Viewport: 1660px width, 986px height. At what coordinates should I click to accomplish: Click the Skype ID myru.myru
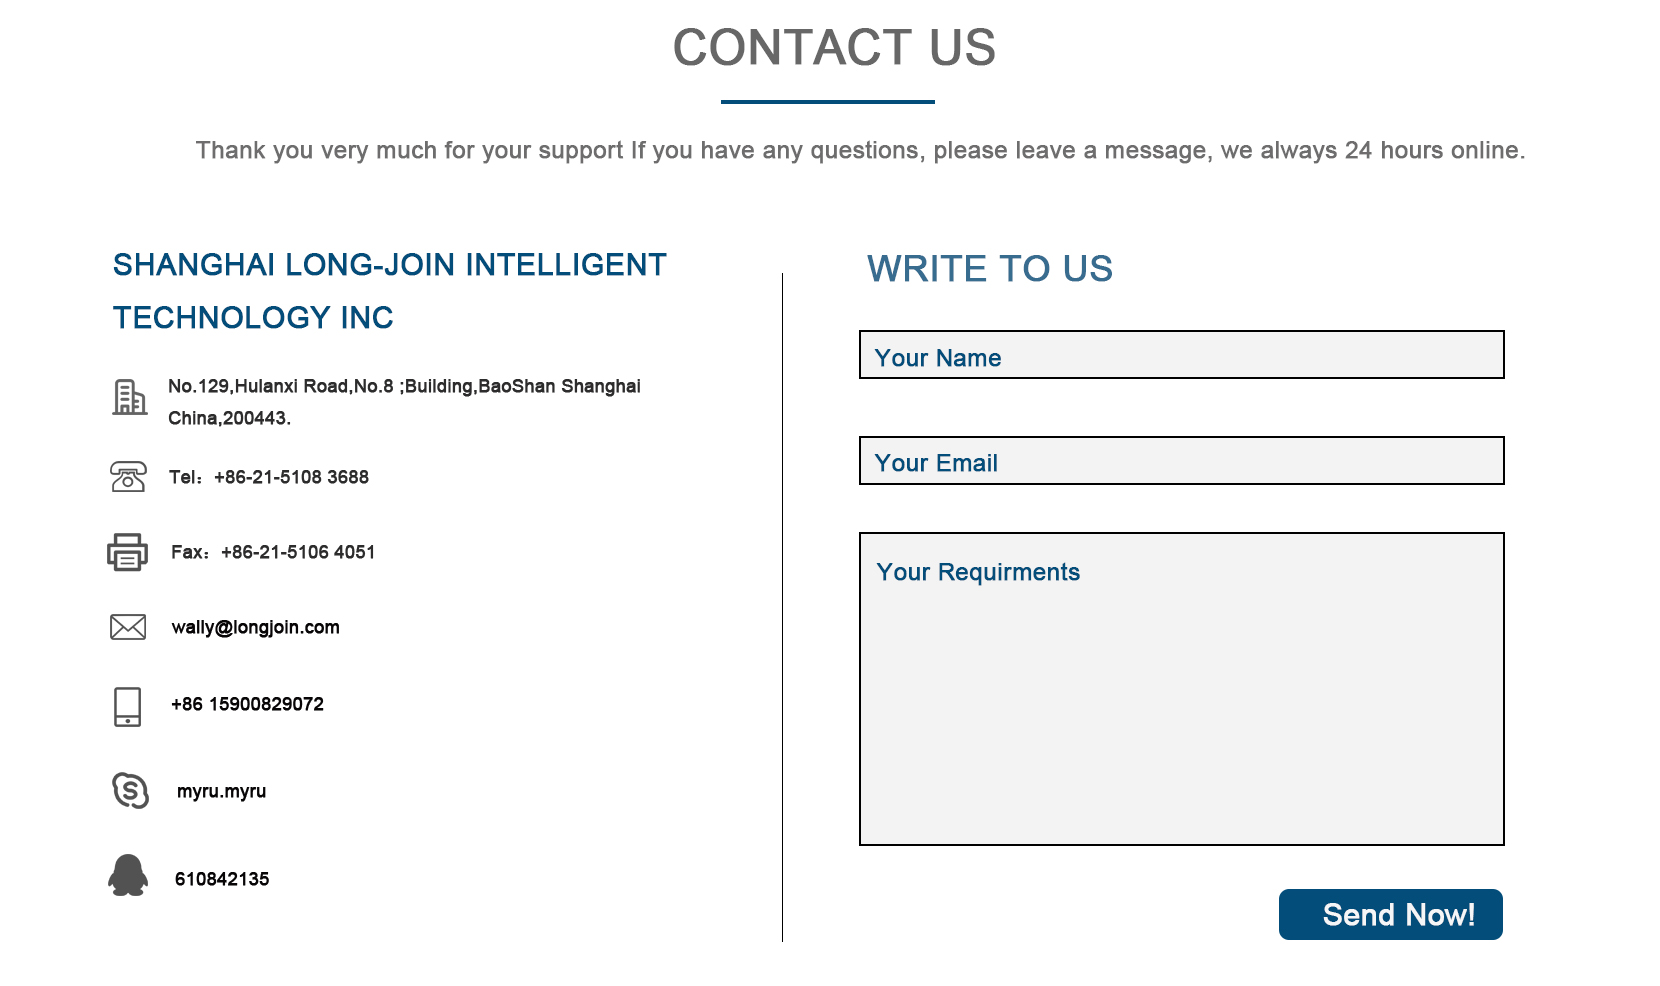click(x=221, y=791)
